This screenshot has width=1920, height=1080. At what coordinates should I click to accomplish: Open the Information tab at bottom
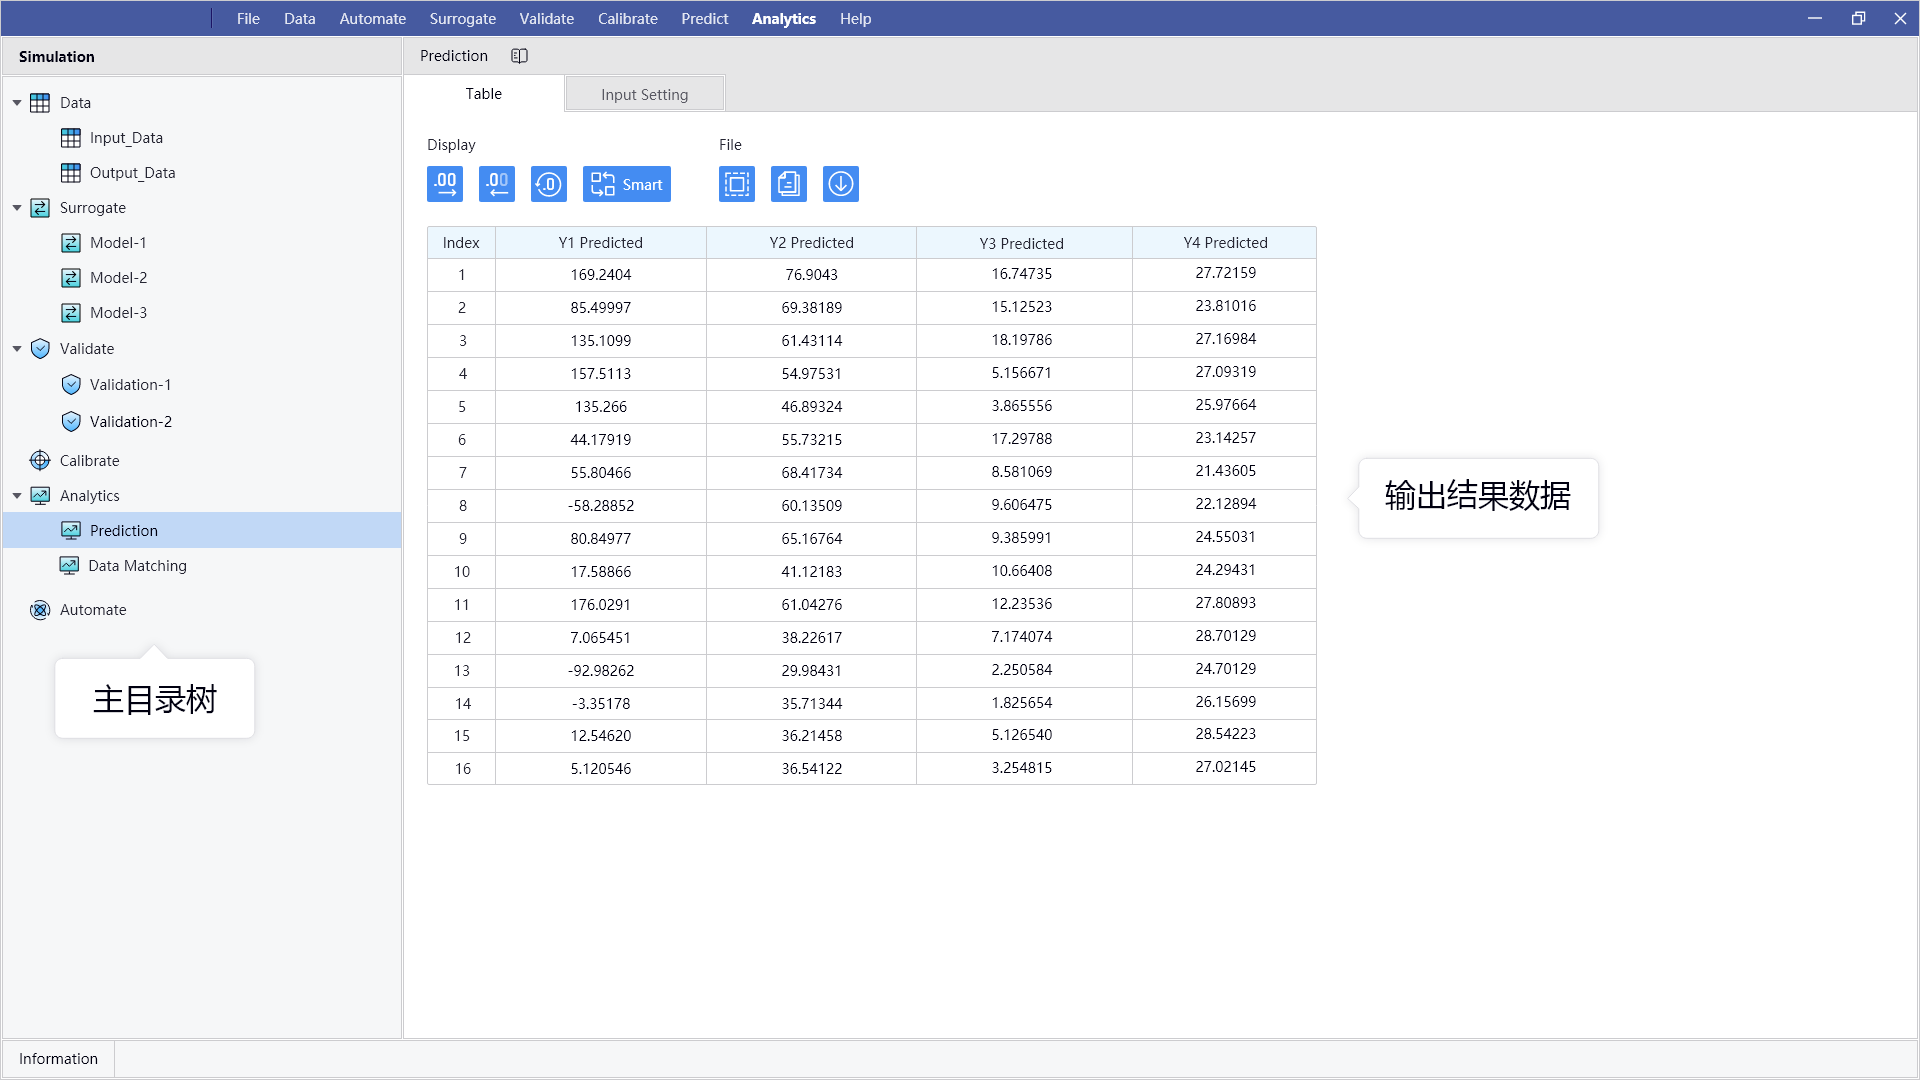pos(59,1059)
